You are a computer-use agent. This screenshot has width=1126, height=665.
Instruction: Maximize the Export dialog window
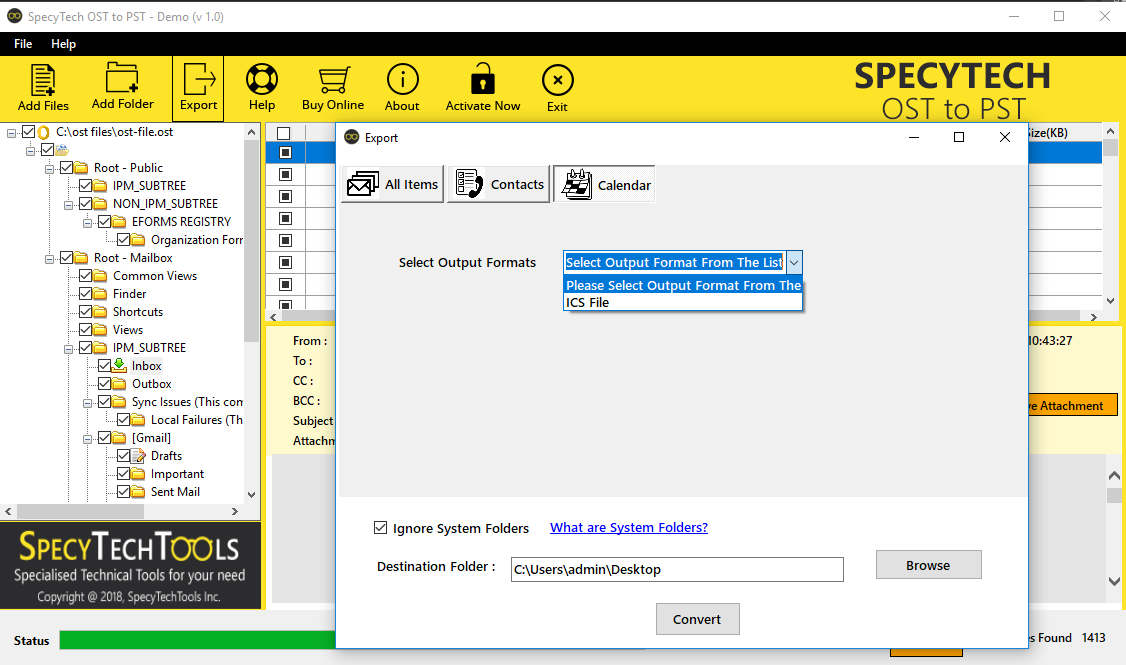pyautogui.click(x=959, y=137)
